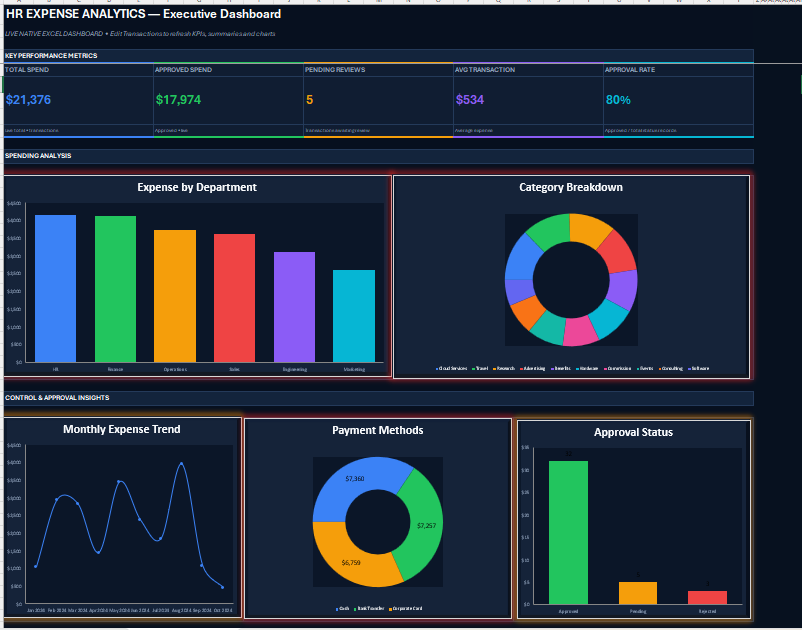This screenshot has height=630, width=802.
Task: Select the Avg Transaction $534 cell
Action: (x=470, y=100)
